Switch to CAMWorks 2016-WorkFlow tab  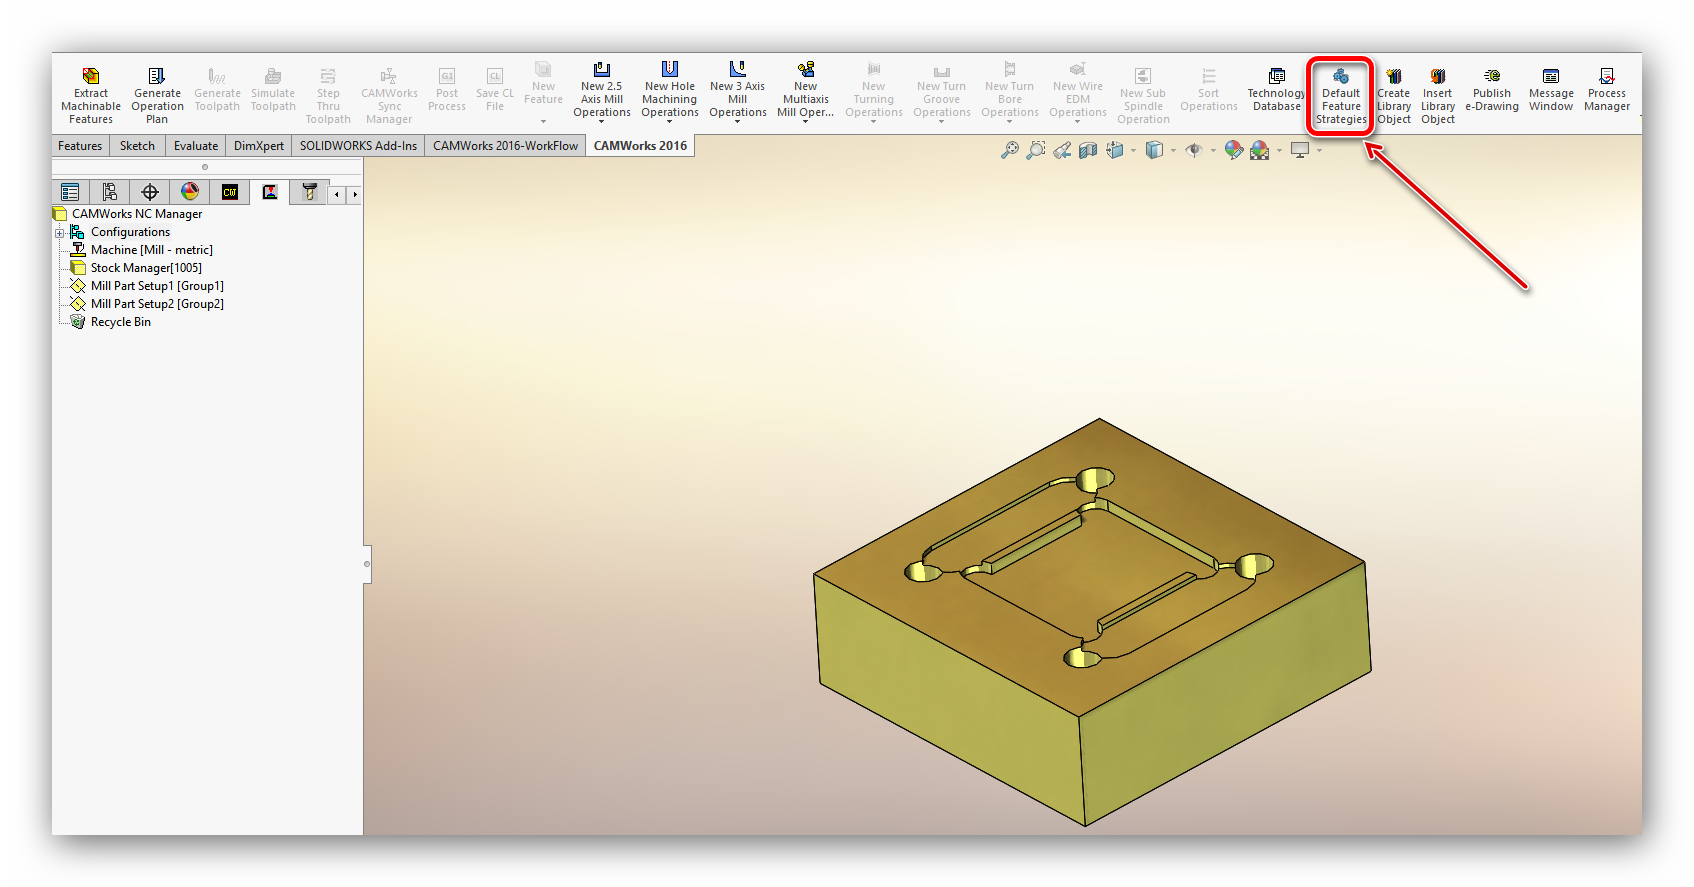click(505, 146)
